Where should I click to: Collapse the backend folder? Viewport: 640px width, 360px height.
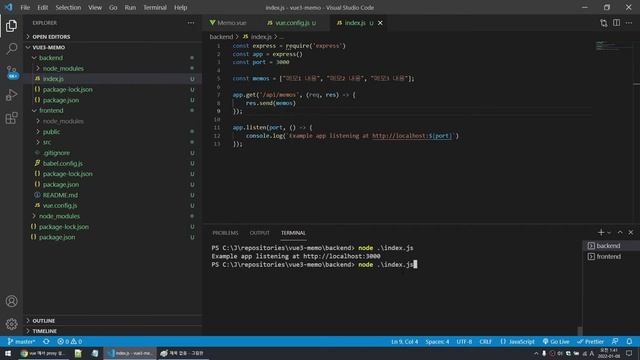(x=112, y=58)
